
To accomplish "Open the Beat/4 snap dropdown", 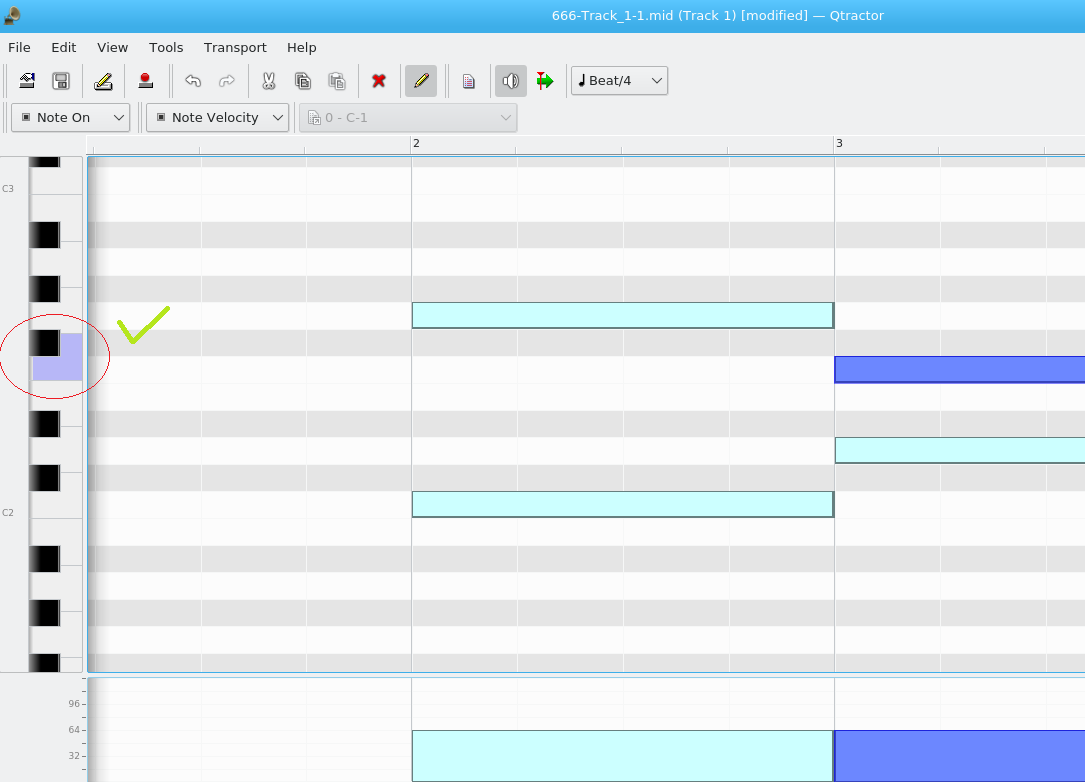I will click(619, 81).
